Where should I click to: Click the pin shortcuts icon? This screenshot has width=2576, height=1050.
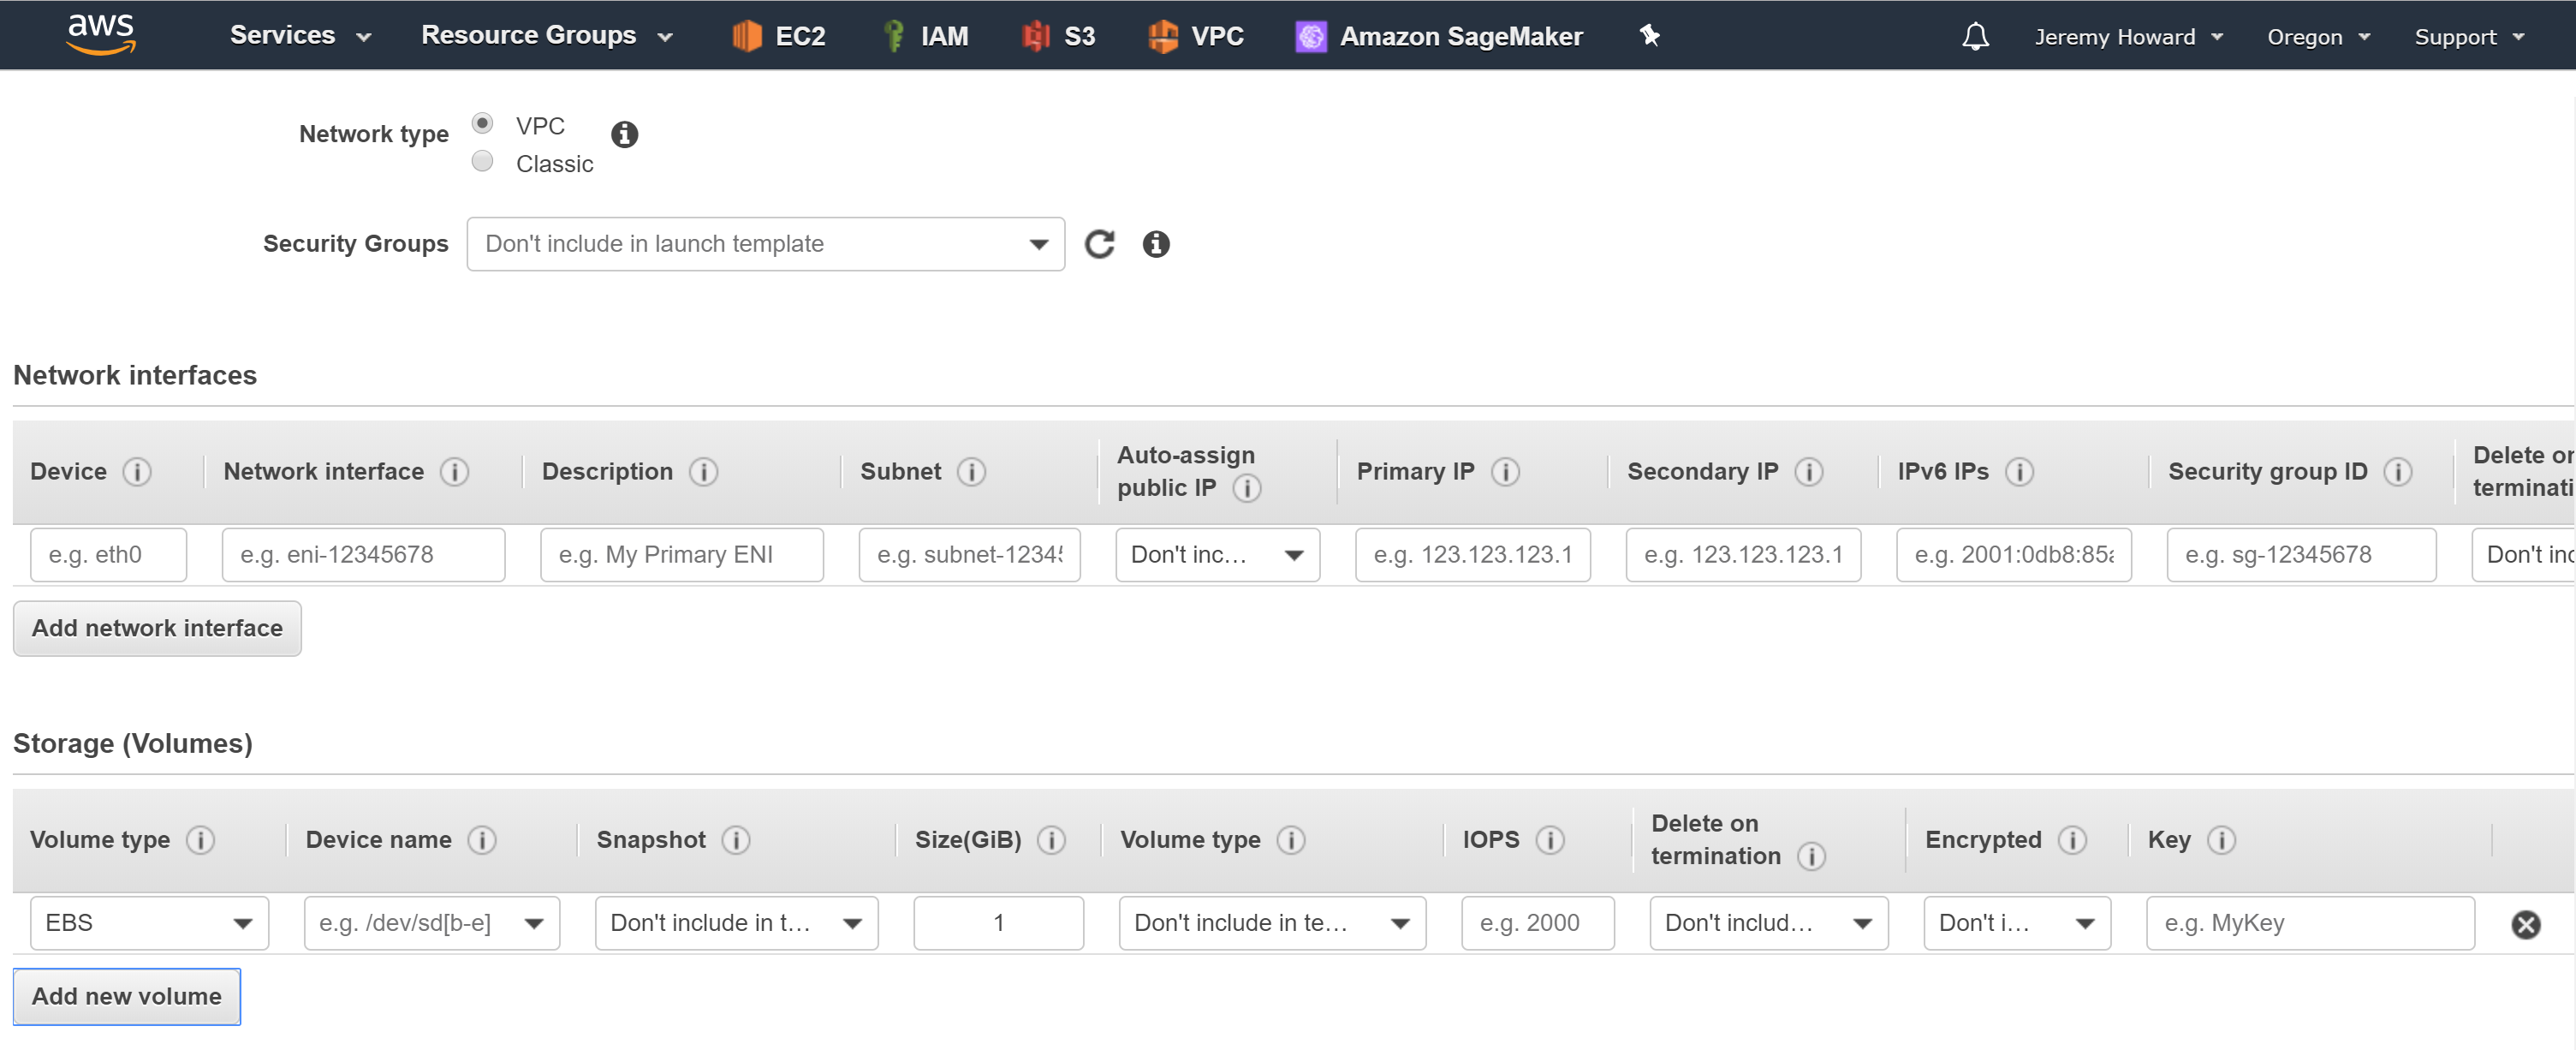(1649, 36)
